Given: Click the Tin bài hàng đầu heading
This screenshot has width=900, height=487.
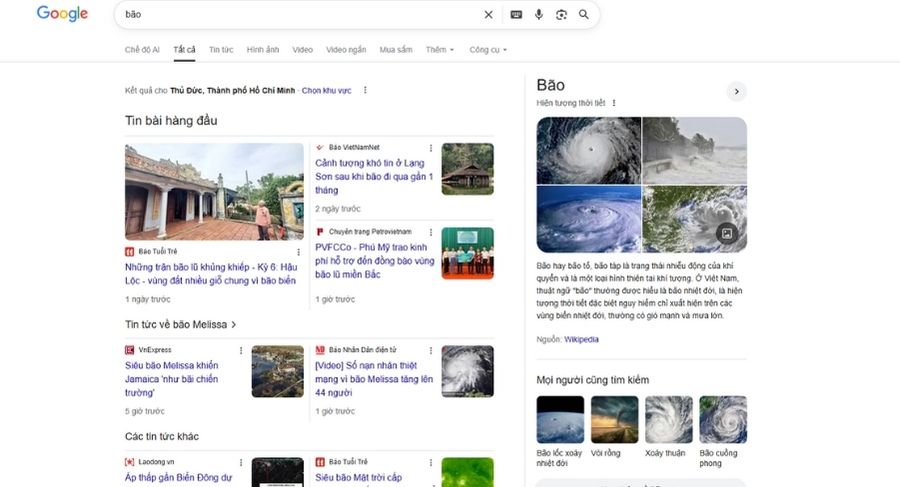Looking at the screenshot, I should pyautogui.click(x=171, y=121).
